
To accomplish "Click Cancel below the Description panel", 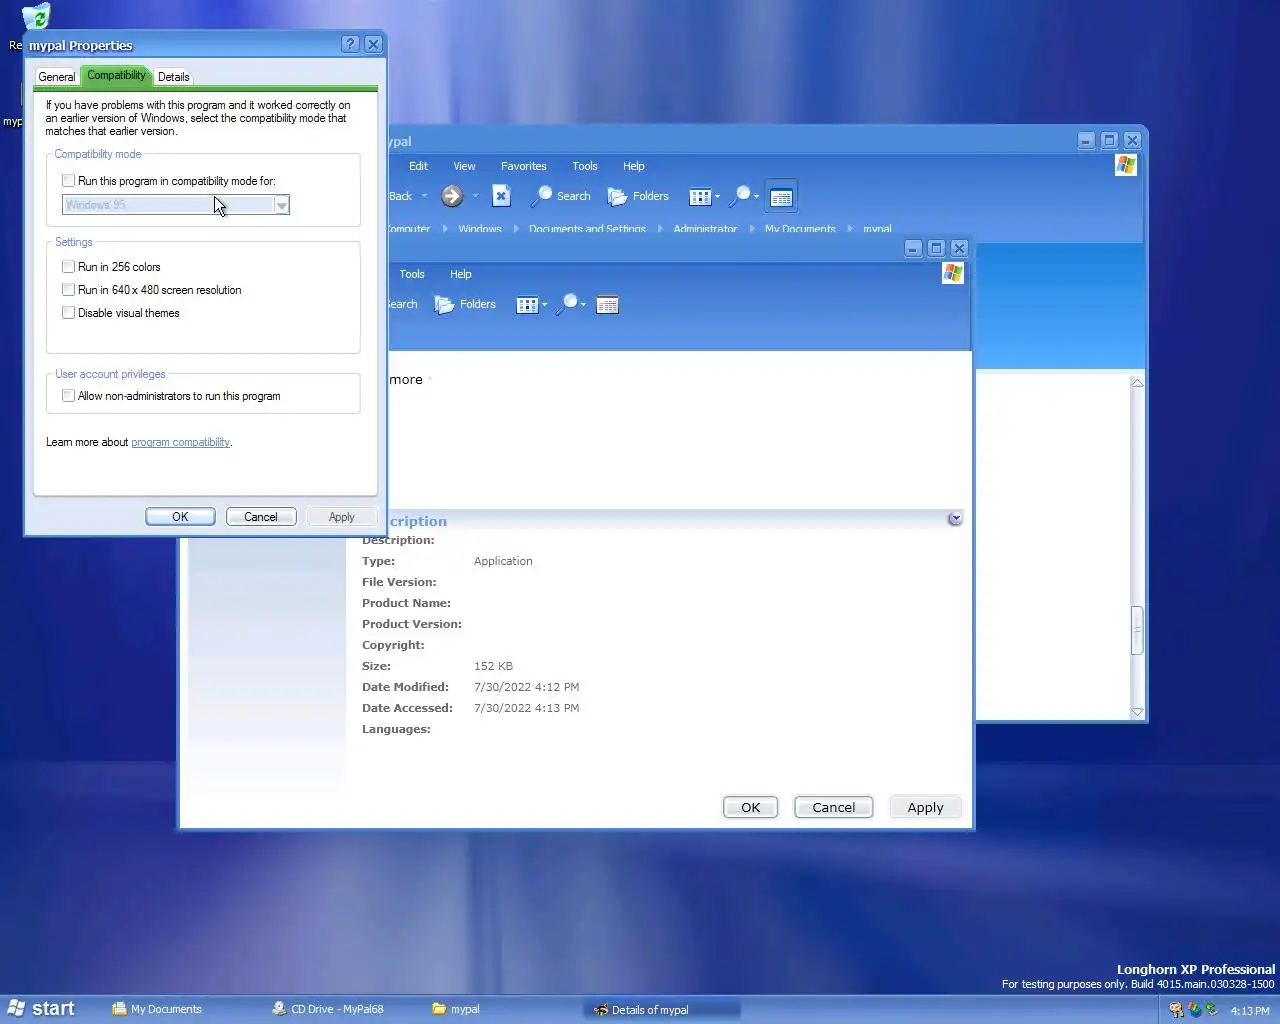I will [834, 807].
